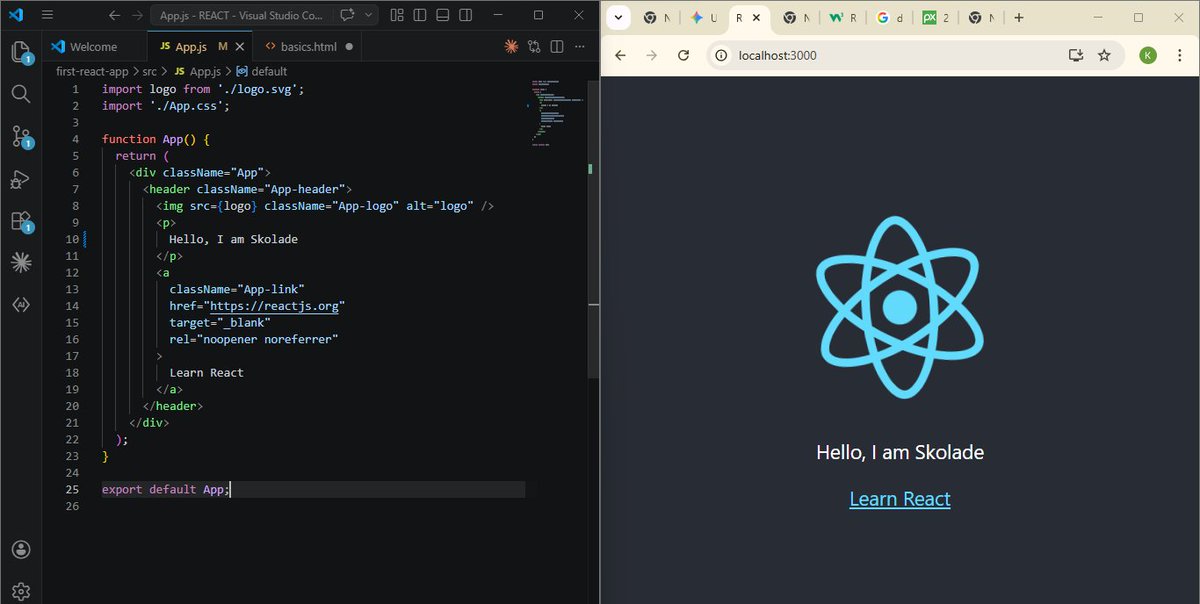Expand the chevron dropdown beside Copilot chat icon
This screenshot has height=604, width=1200.
369,15
